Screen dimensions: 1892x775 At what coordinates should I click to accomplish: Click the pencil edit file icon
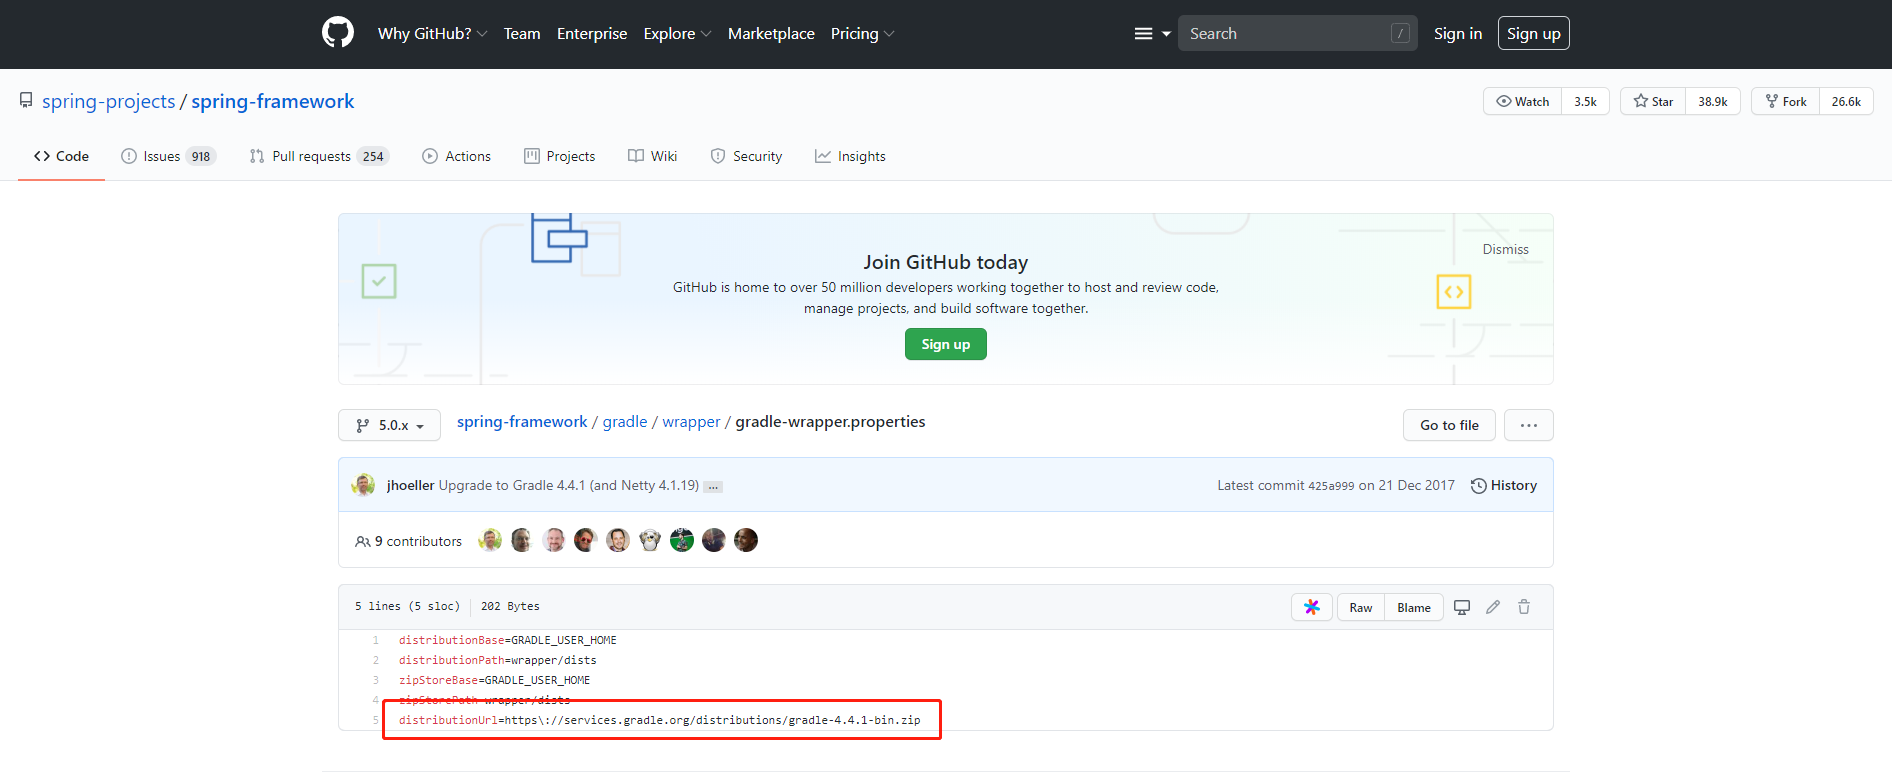pyautogui.click(x=1493, y=607)
